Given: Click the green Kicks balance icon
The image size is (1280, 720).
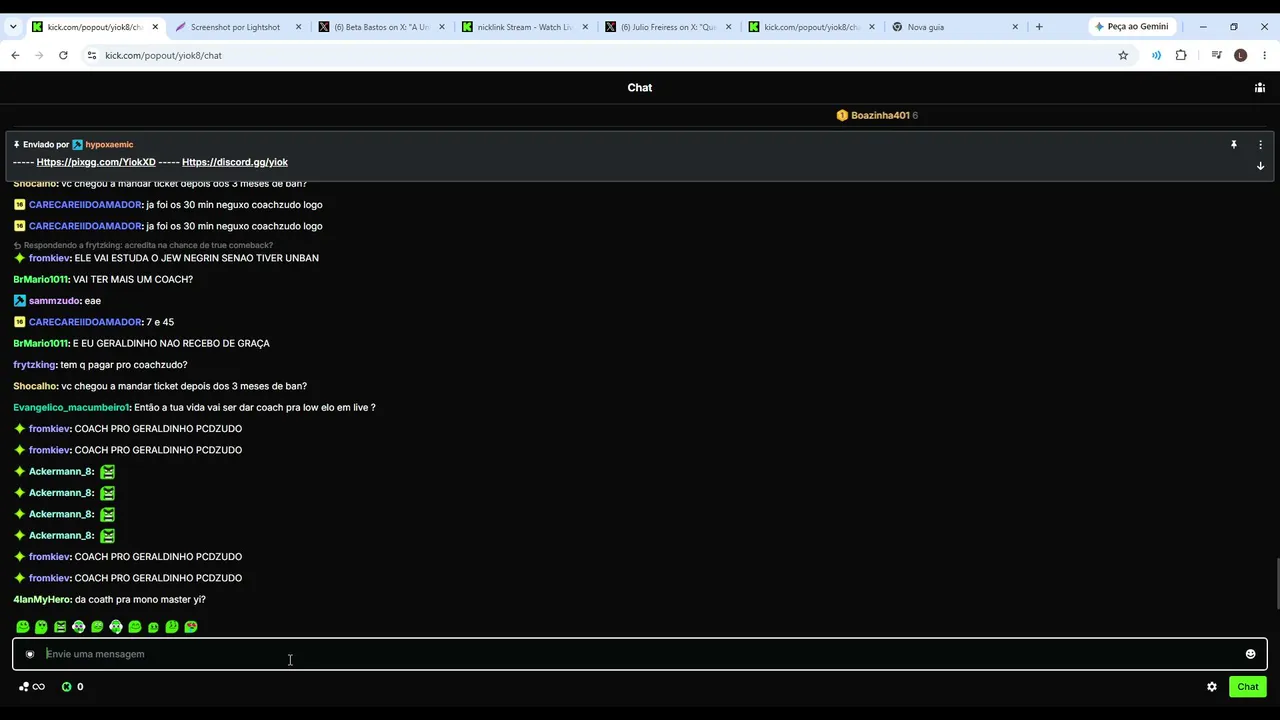Looking at the screenshot, I should pos(67,687).
